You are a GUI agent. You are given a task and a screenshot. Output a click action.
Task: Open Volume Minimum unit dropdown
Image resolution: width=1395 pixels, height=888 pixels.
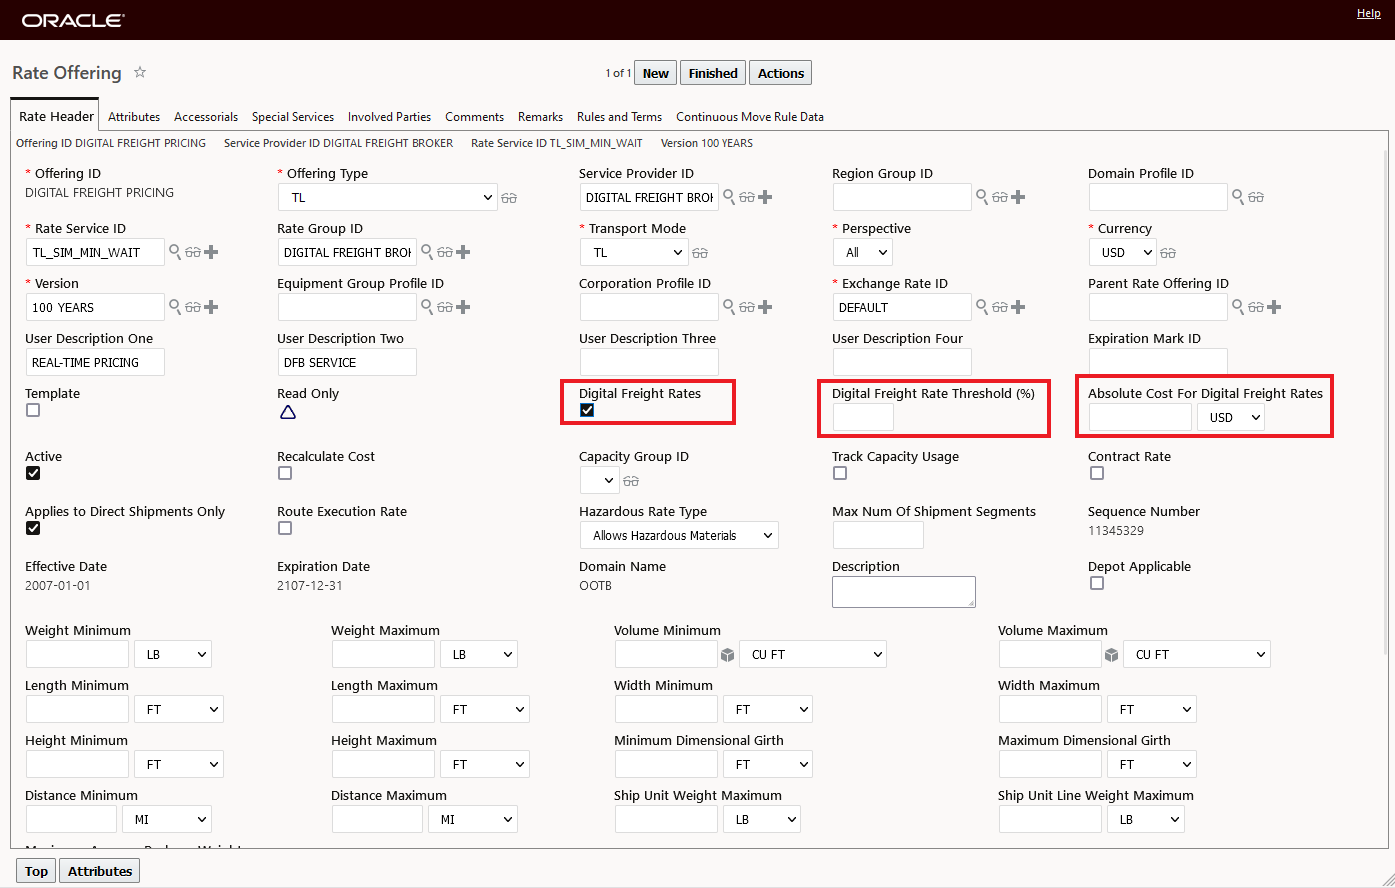813,654
